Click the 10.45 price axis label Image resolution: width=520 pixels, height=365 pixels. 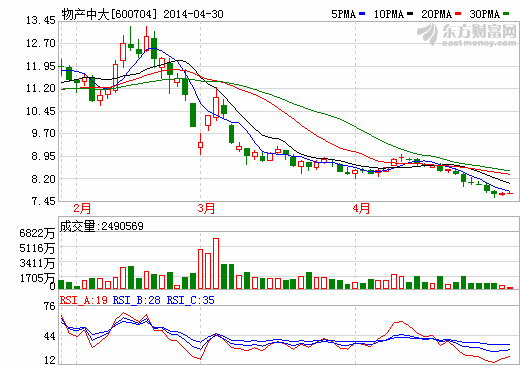coord(41,111)
